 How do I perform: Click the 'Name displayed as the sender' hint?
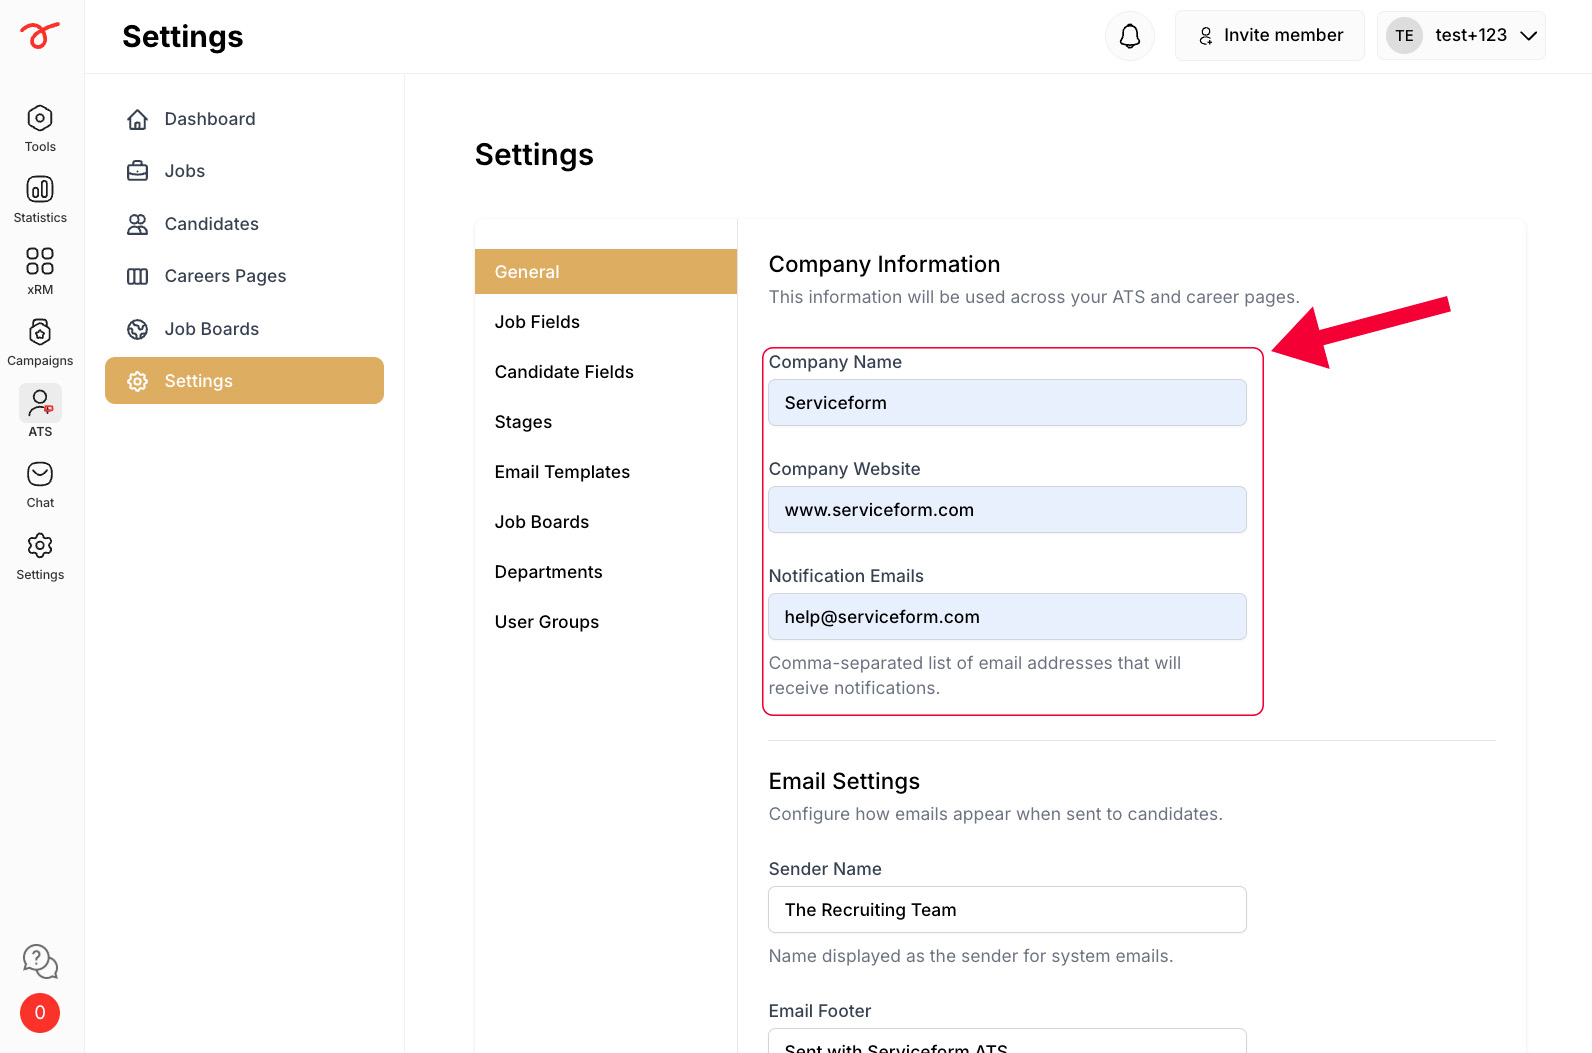coord(970,956)
